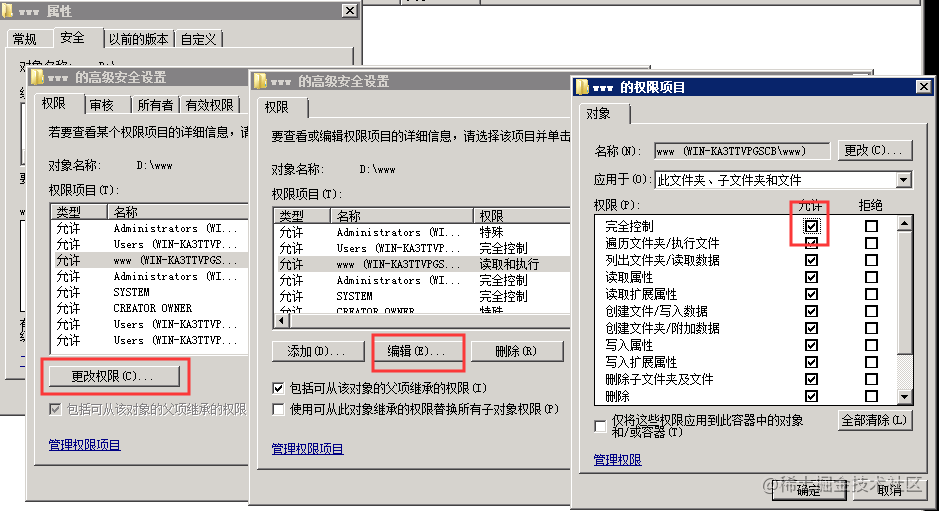Switch to the 审核 tab
This screenshot has width=939, height=511.
101,105
